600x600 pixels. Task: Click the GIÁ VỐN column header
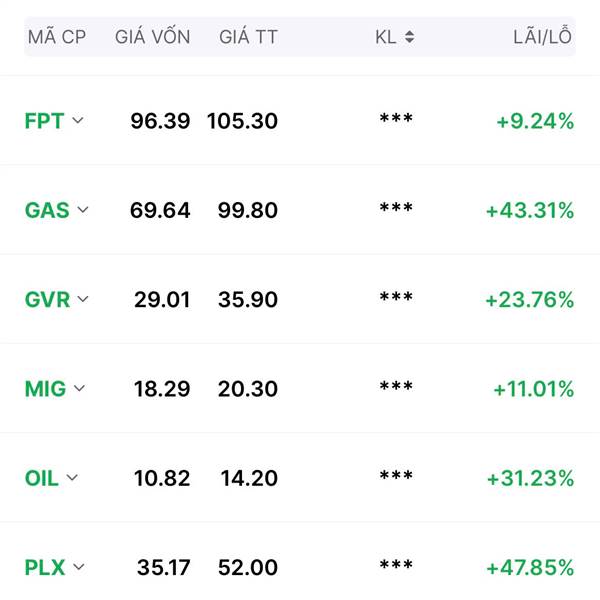tap(151, 38)
